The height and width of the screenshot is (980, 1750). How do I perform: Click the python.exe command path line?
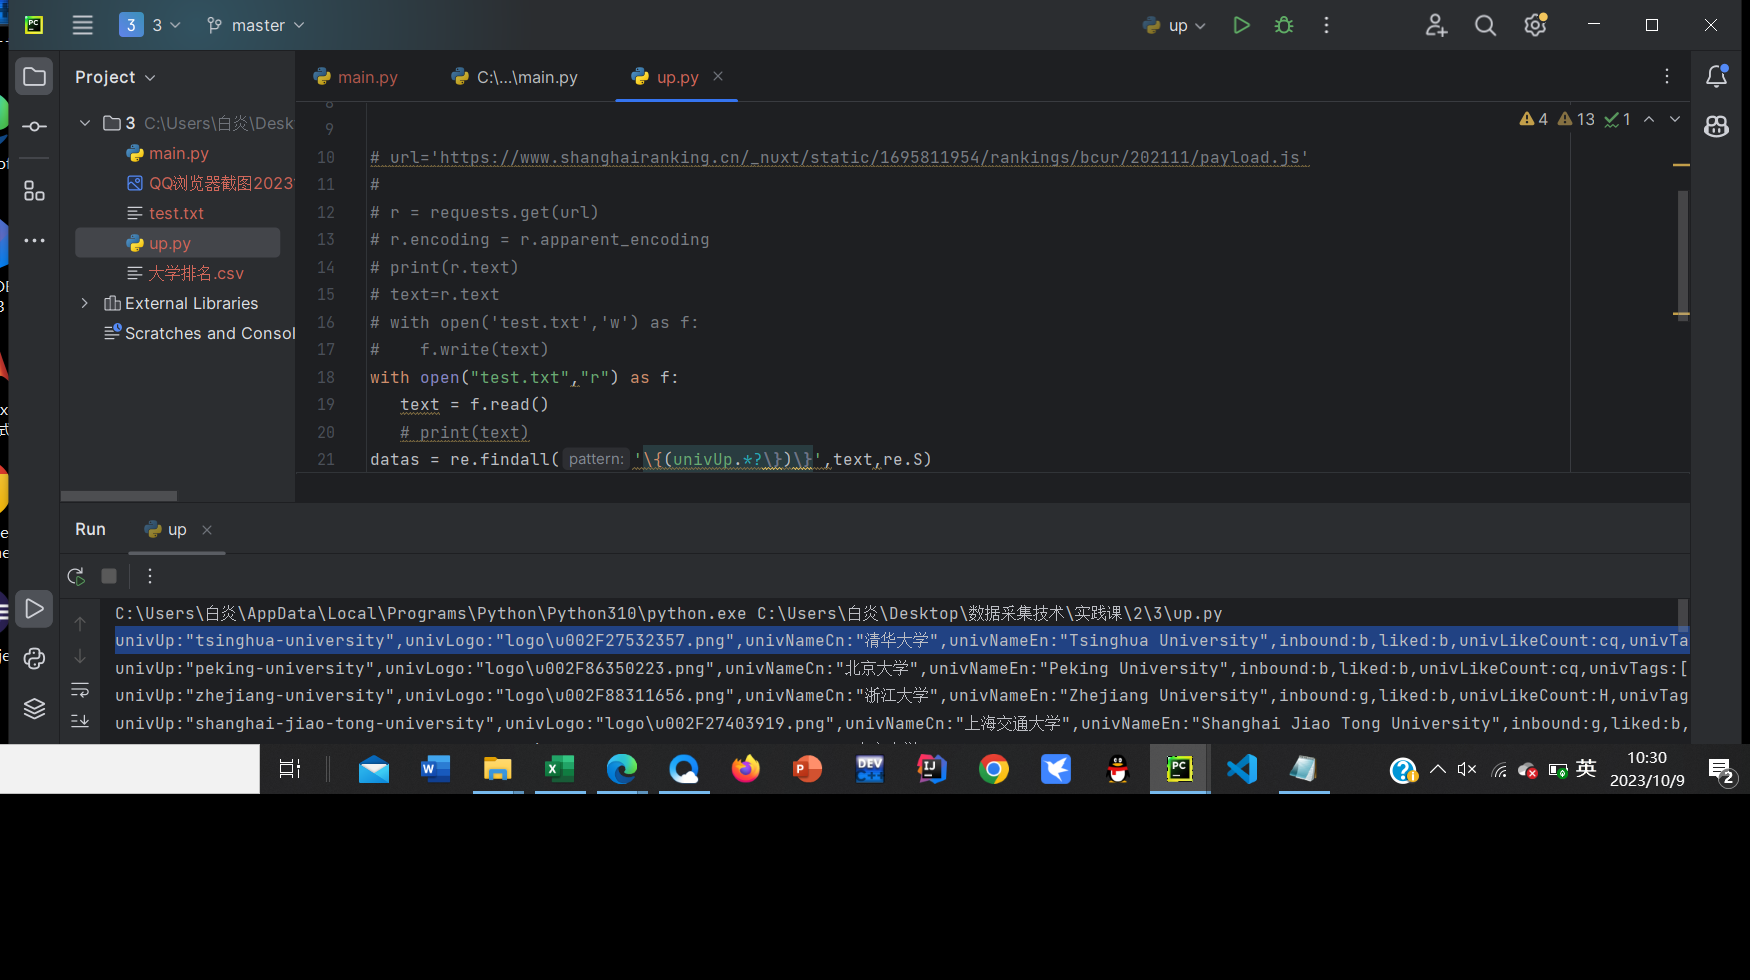[x=668, y=613]
